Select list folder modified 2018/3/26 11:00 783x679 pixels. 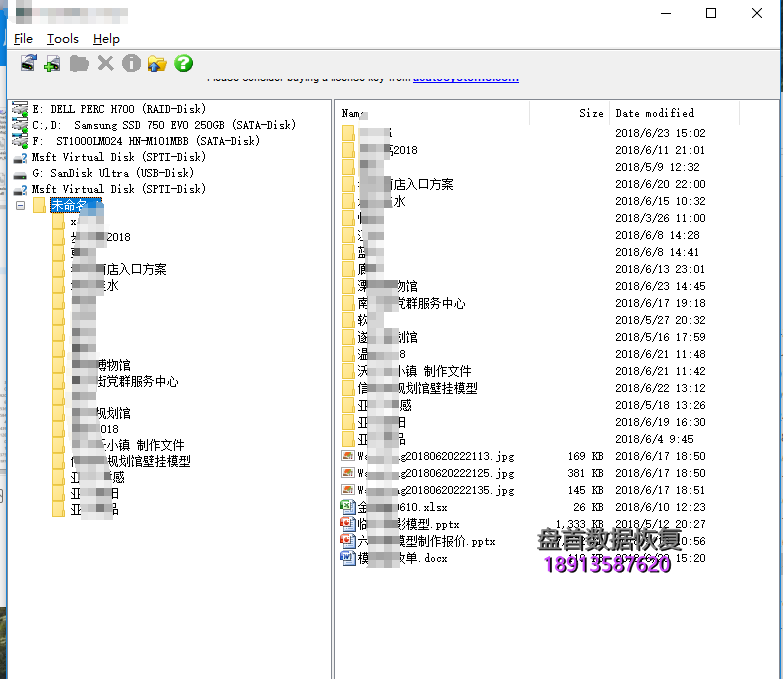(371, 218)
